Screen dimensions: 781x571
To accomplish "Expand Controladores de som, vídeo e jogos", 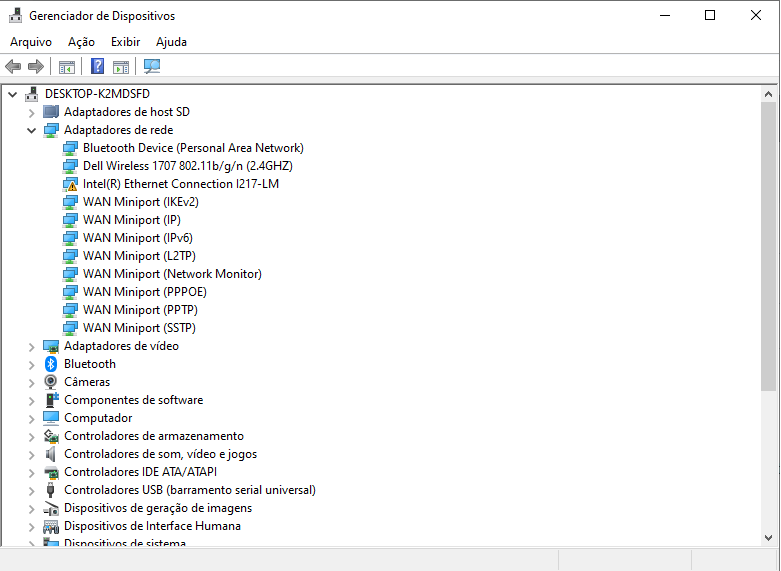I will 31,454.
